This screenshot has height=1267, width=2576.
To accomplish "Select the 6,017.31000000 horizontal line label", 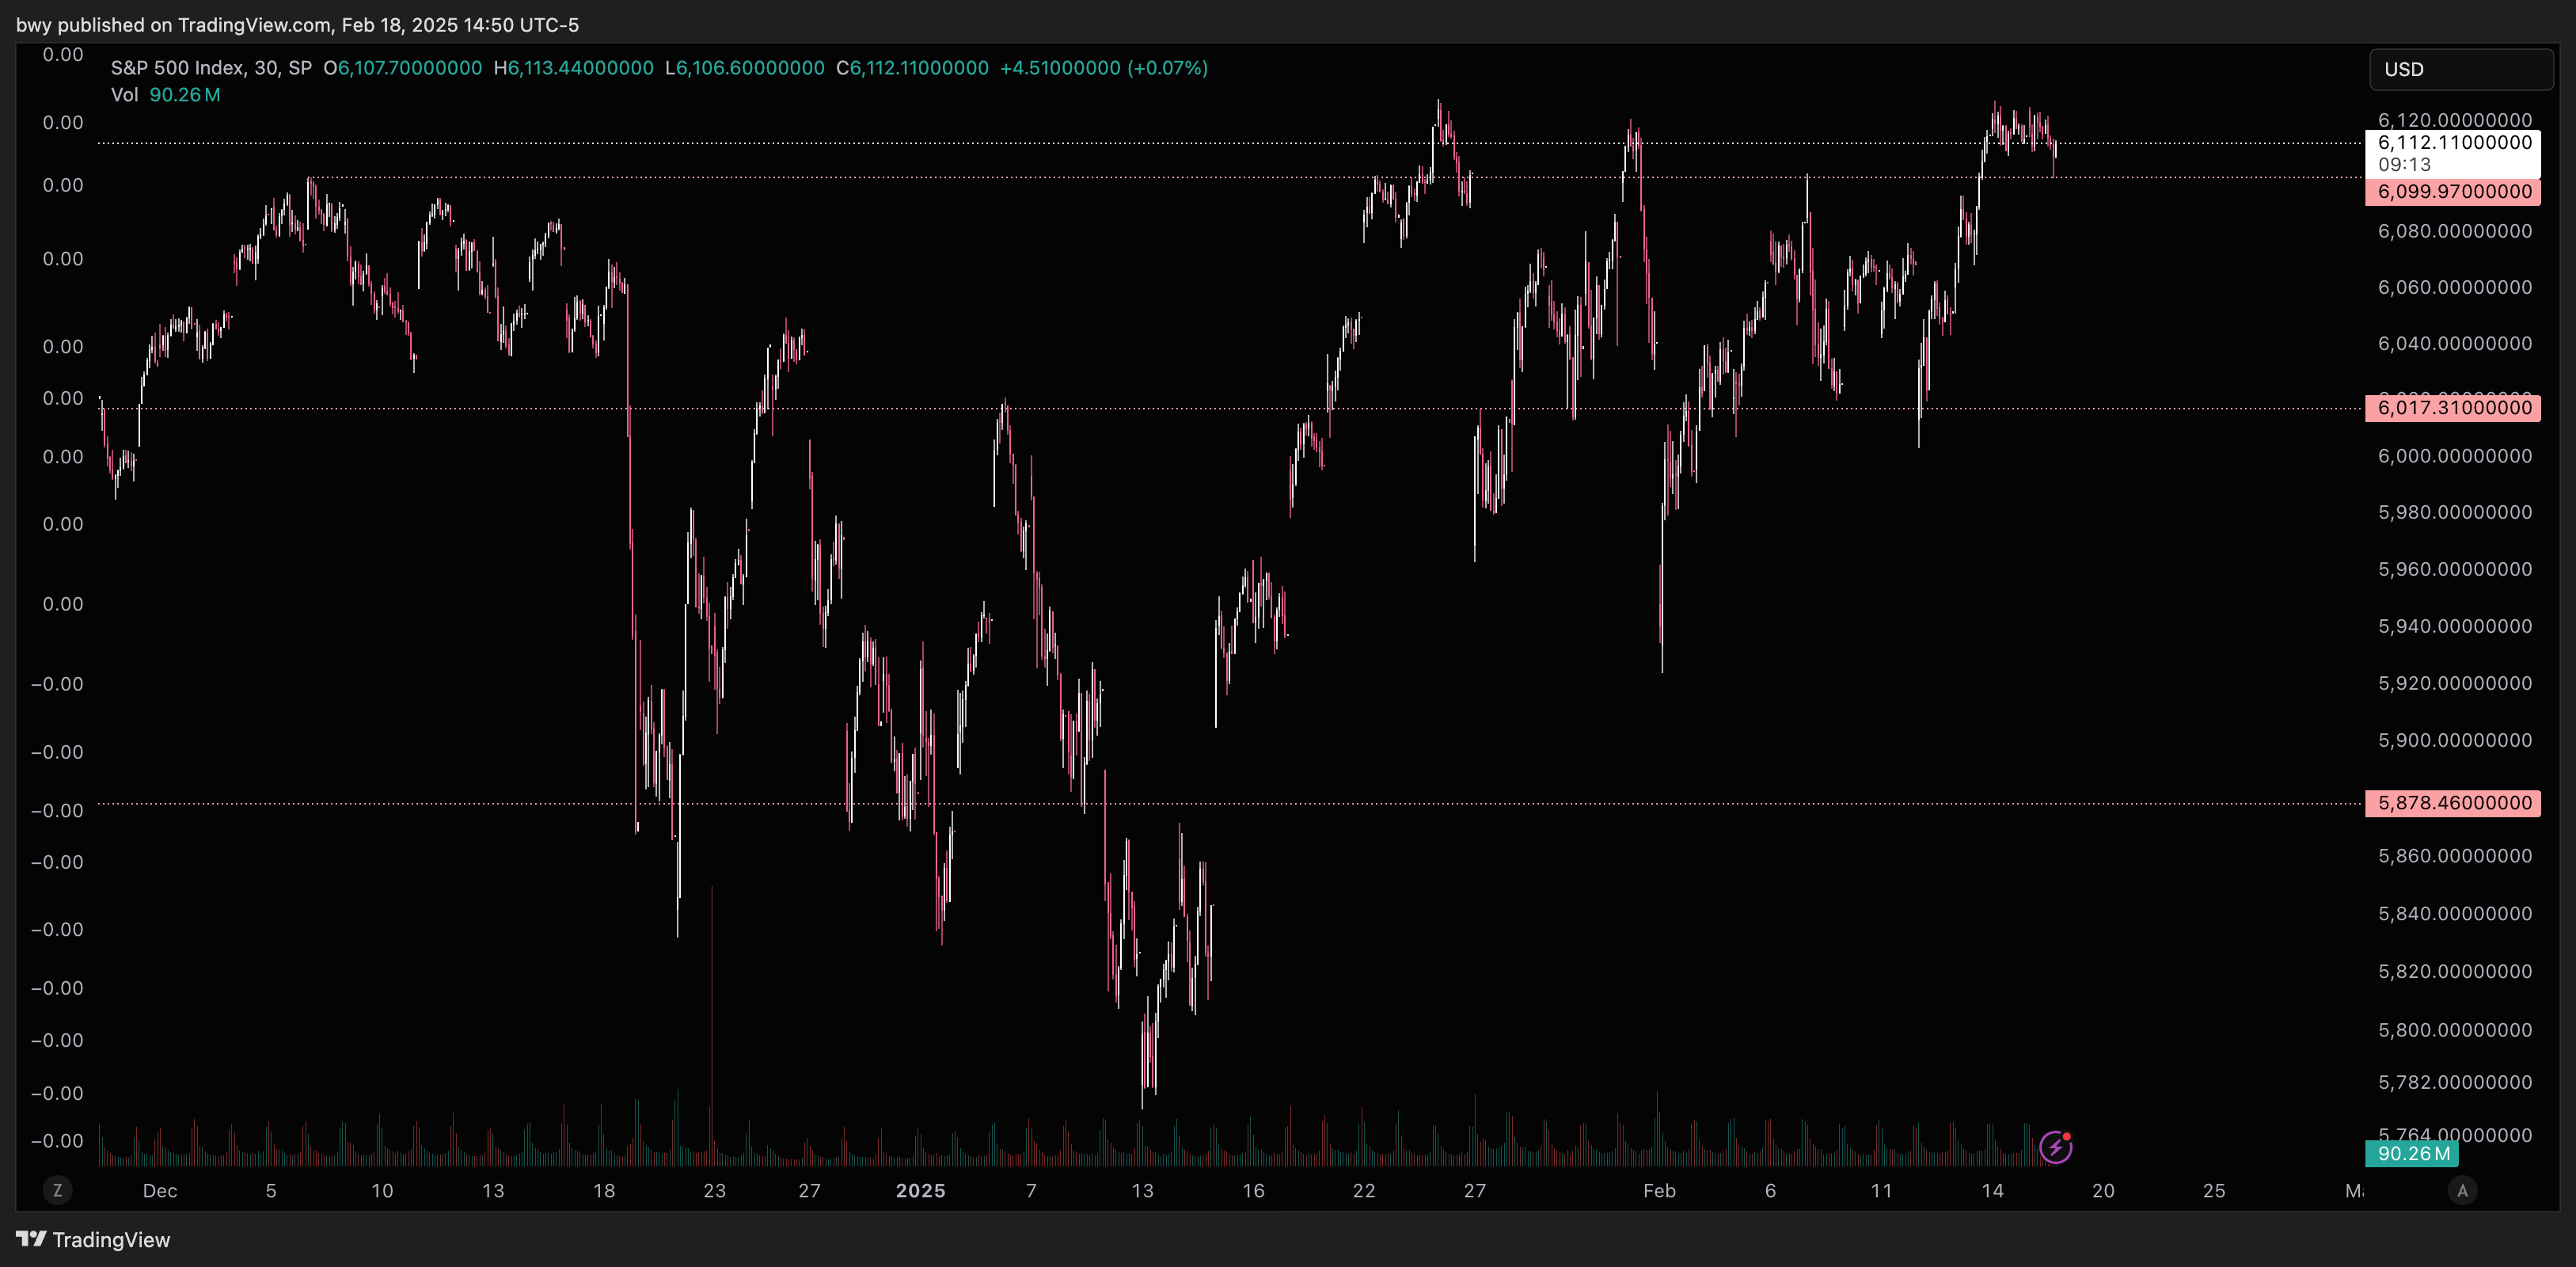I will point(2452,408).
